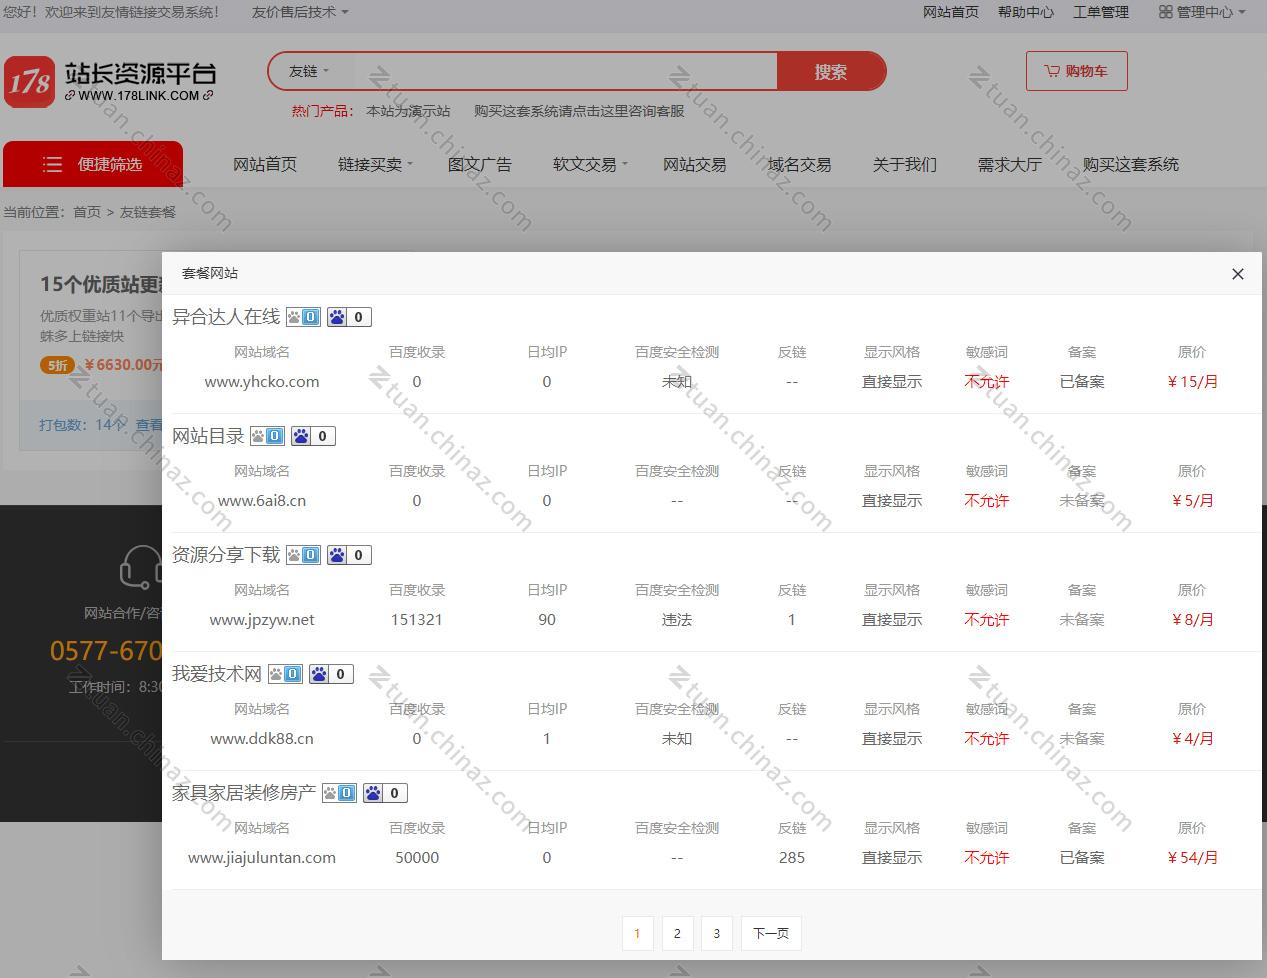Screen dimensions: 1267x978
Task: Open the 关于我们 nav item
Action: pyautogui.click(x=905, y=165)
